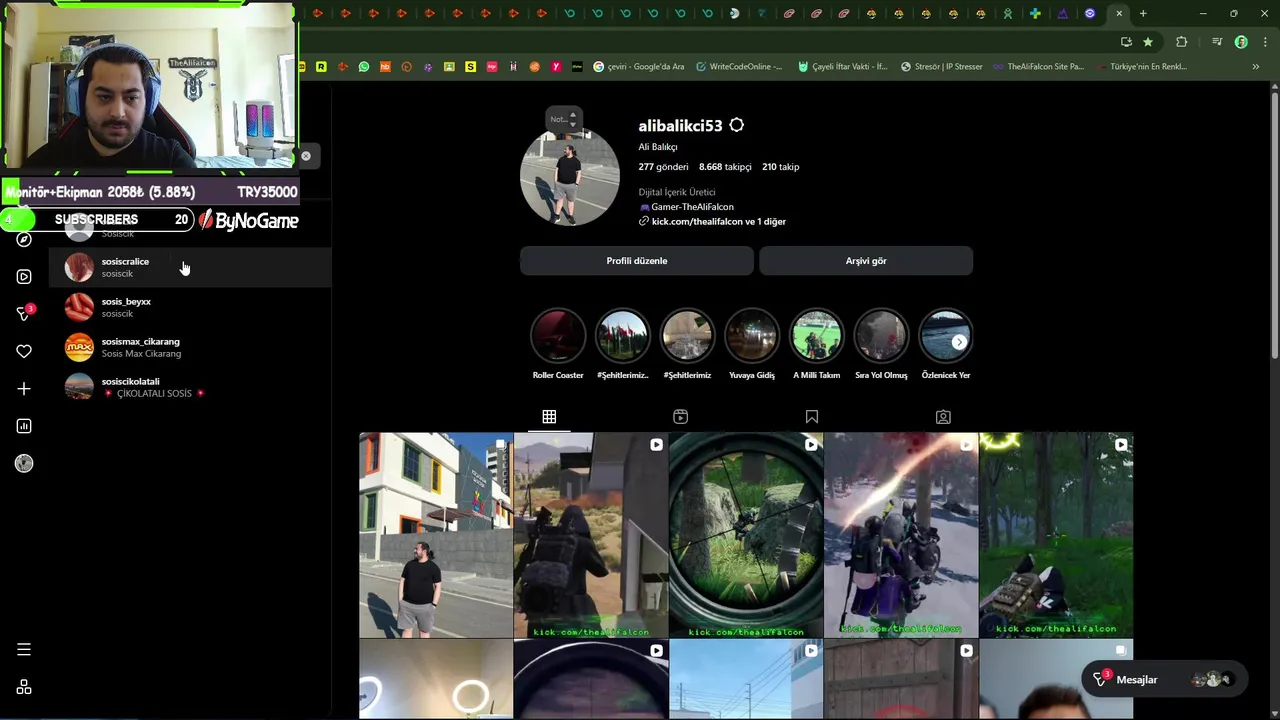Click the Profili düzenle button
Viewport: 1280px width, 720px height.
click(x=637, y=261)
